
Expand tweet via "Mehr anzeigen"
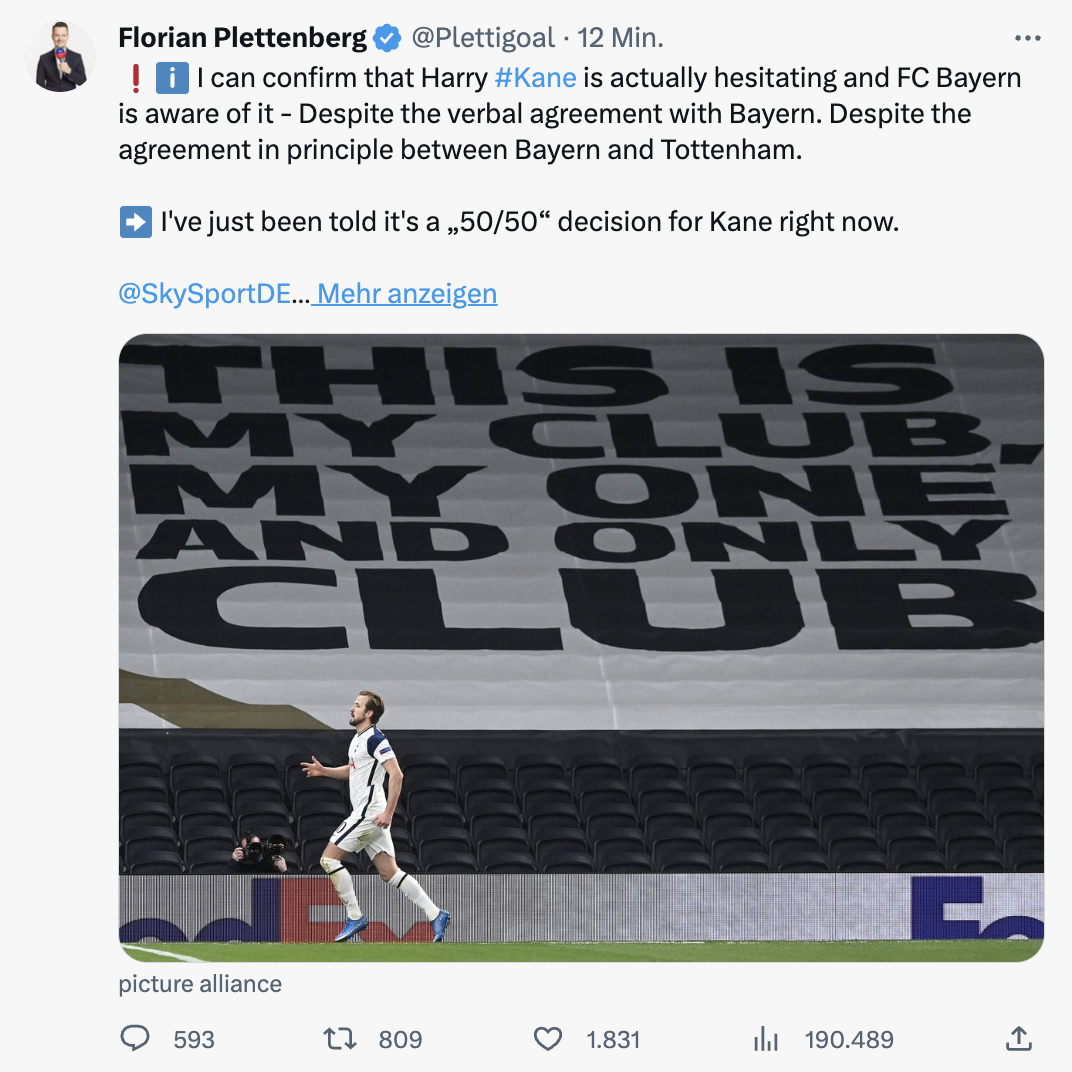[x=406, y=294]
